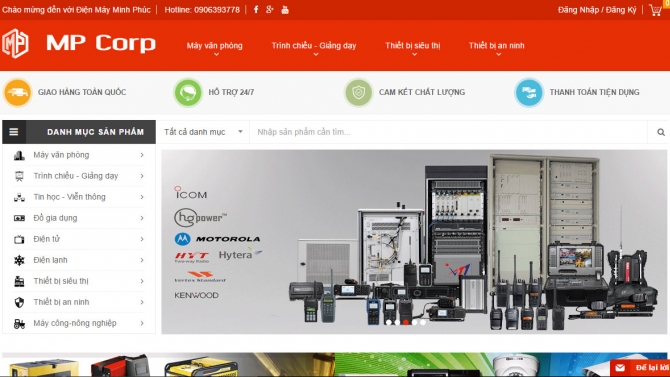This screenshot has width=670, height=377.
Task: Click the Điện tử category text
Action: pos(47,239)
